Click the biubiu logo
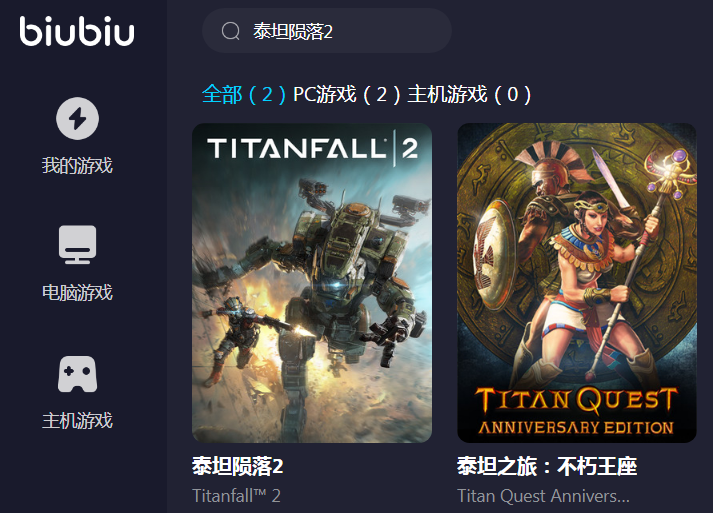This screenshot has height=513, width=713. click(77, 31)
